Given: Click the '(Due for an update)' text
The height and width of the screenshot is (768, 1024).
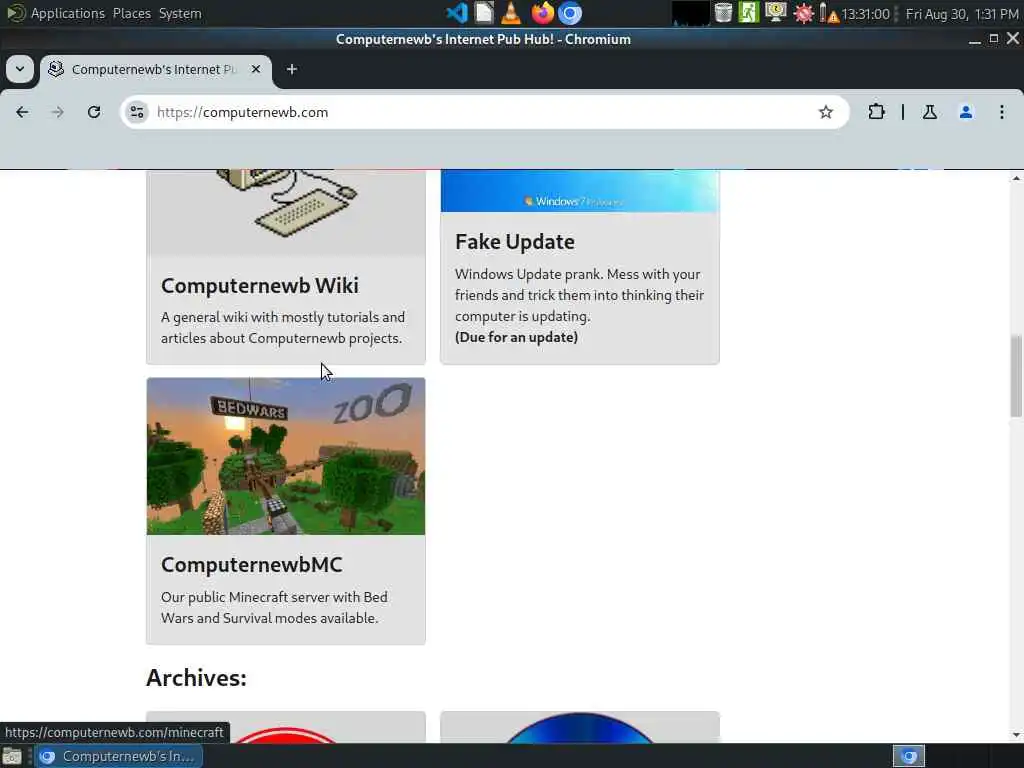Looking at the screenshot, I should point(516,337).
